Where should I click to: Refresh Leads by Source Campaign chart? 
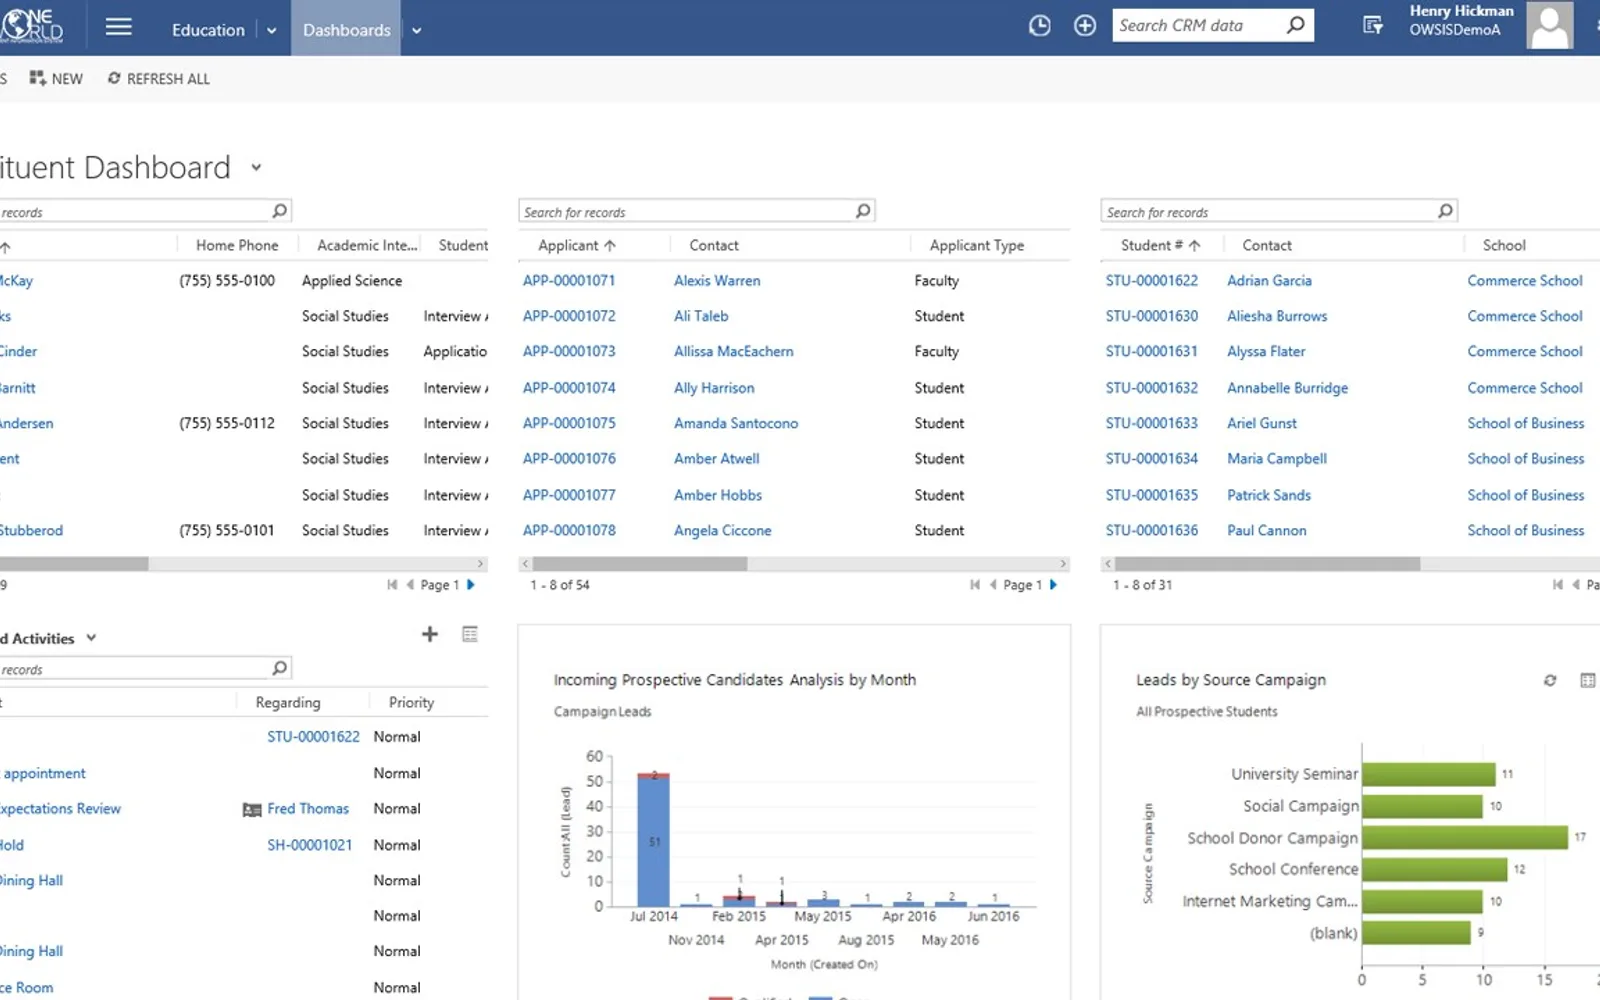coord(1550,680)
